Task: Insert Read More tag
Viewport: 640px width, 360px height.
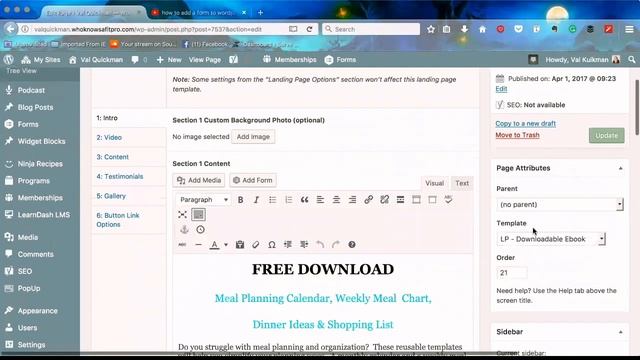Action: tap(400, 200)
